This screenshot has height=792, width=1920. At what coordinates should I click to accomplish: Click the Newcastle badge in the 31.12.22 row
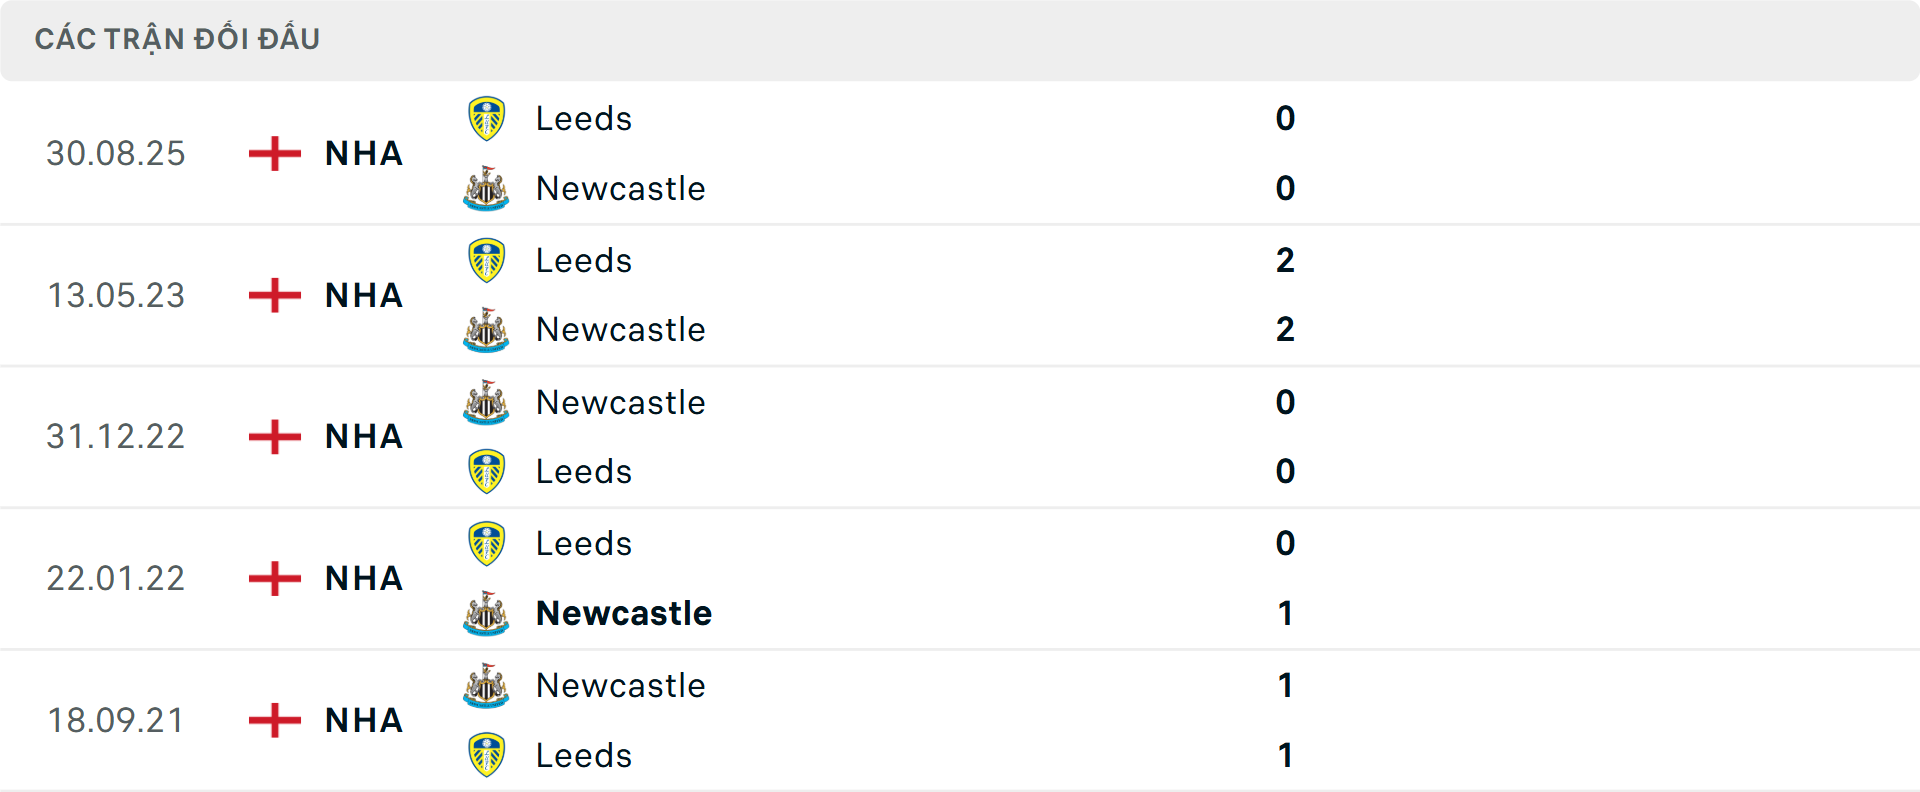coord(486,402)
